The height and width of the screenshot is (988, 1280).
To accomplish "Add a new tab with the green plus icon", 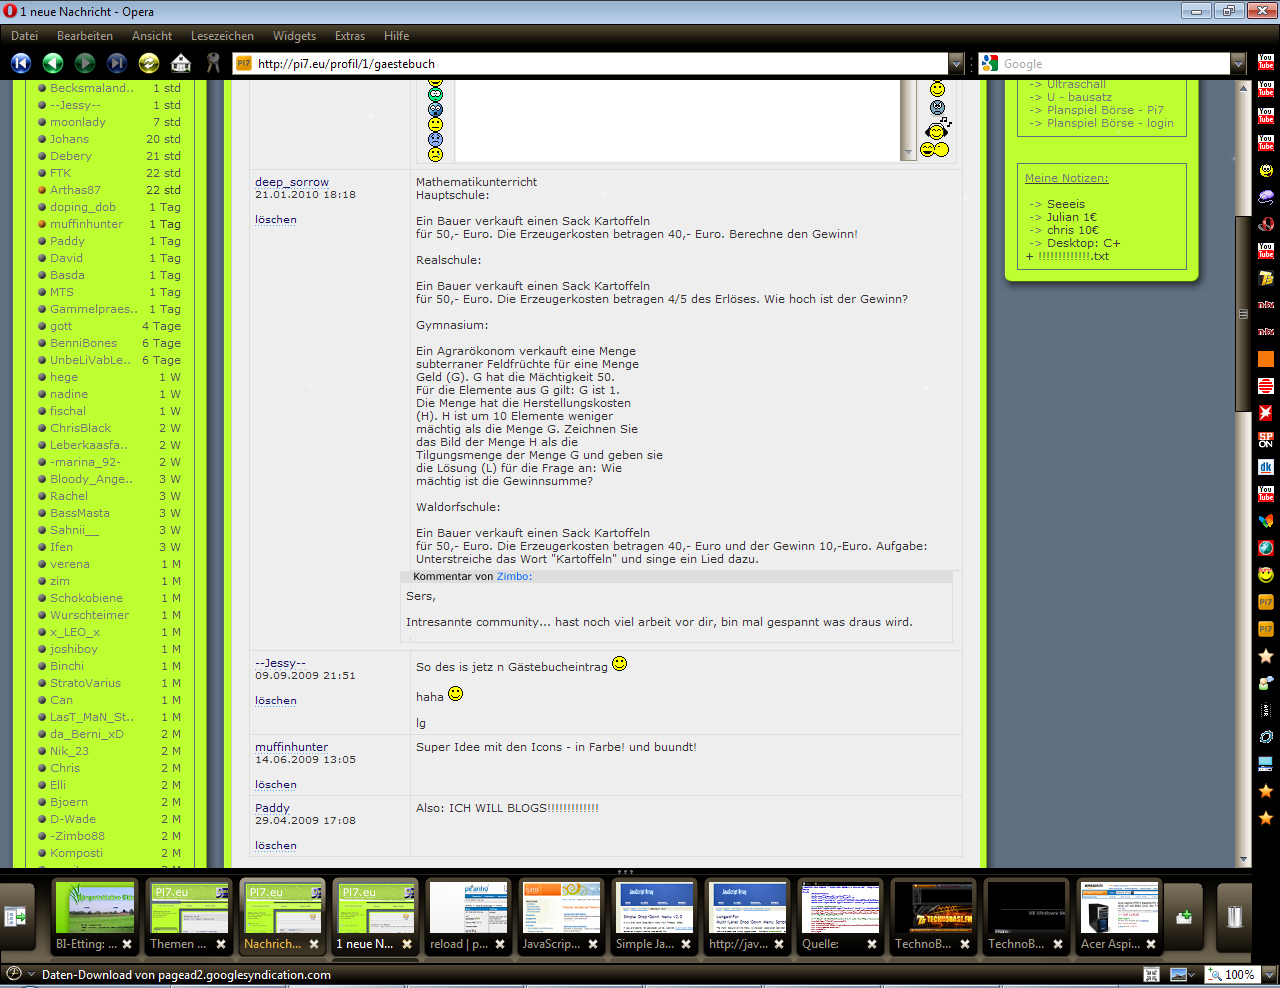I will (x=1184, y=916).
